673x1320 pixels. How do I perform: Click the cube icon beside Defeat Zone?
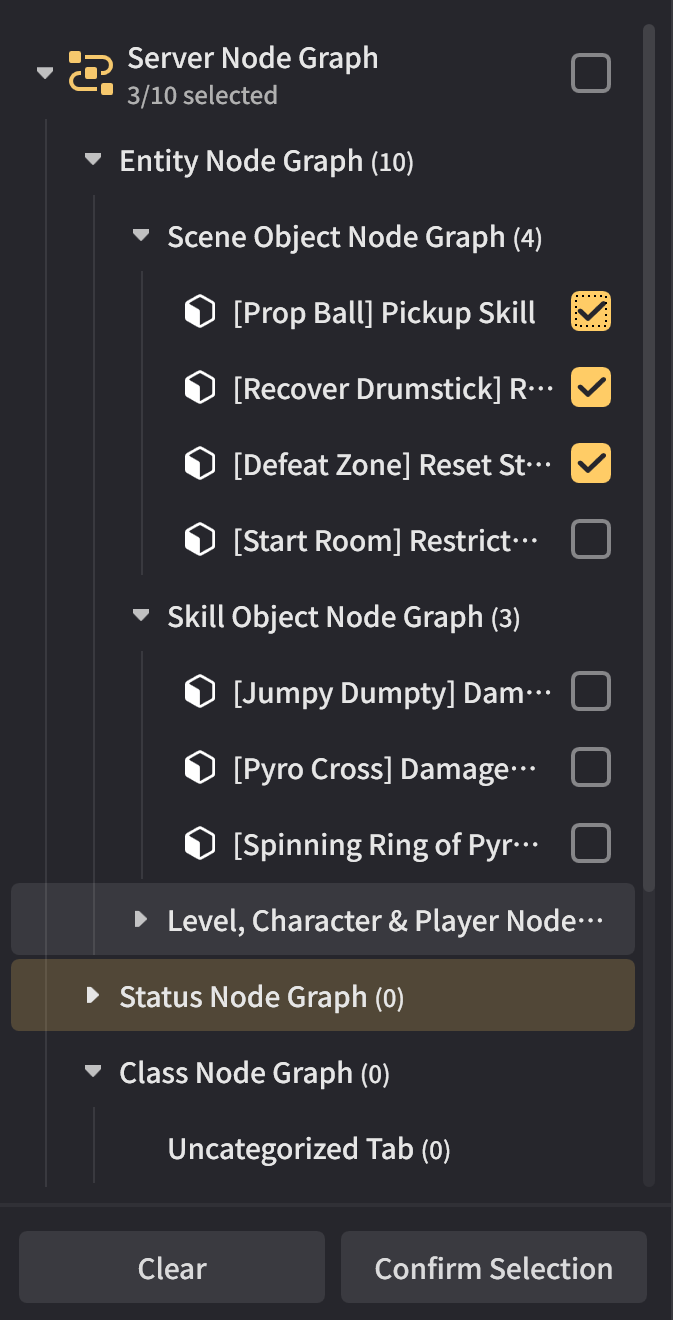[x=200, y=465]
